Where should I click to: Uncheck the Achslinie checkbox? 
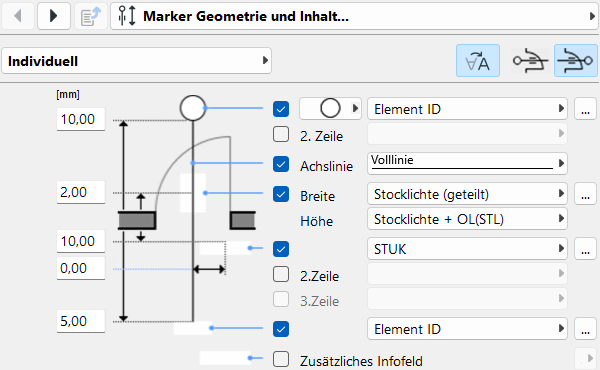281,164
